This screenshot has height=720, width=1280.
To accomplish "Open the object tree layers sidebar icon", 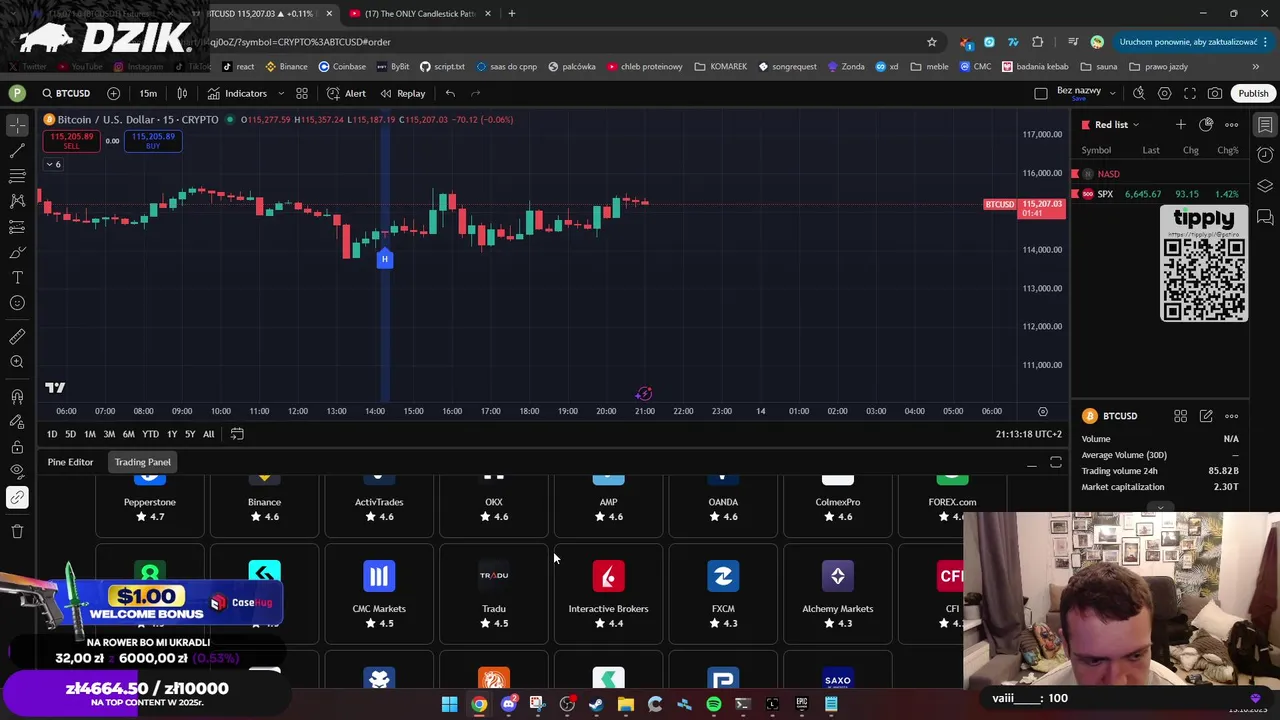I will click(x=1265, y=186).
